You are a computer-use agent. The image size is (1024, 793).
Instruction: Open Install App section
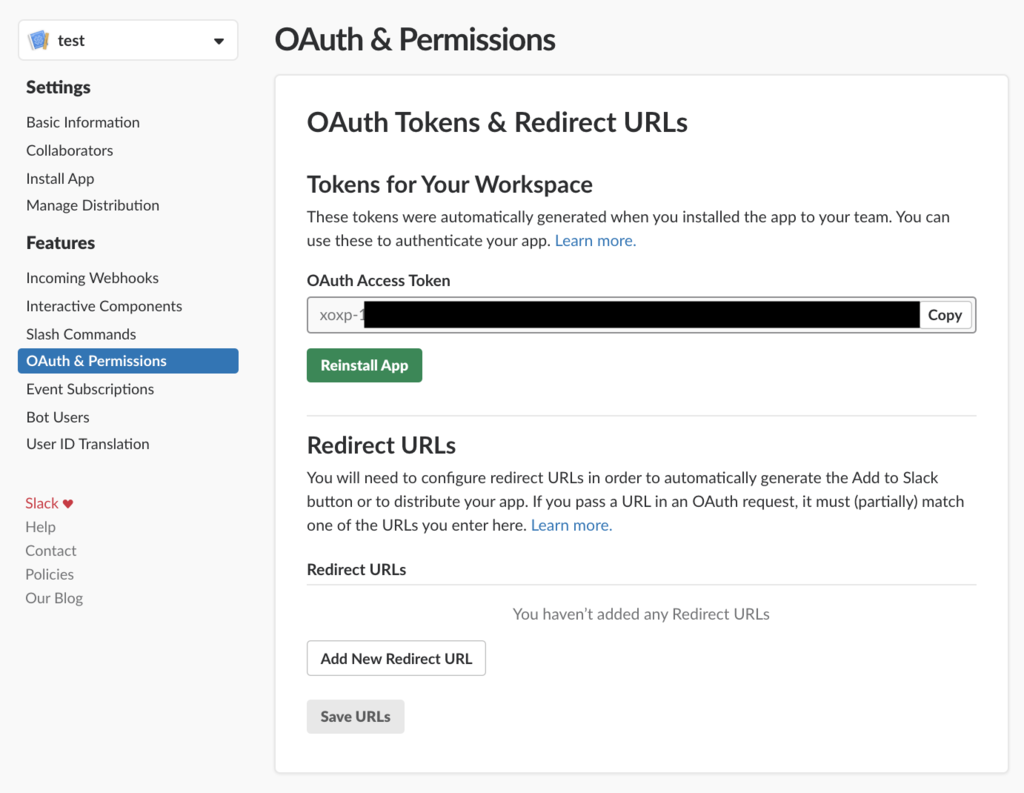[60, 178]
